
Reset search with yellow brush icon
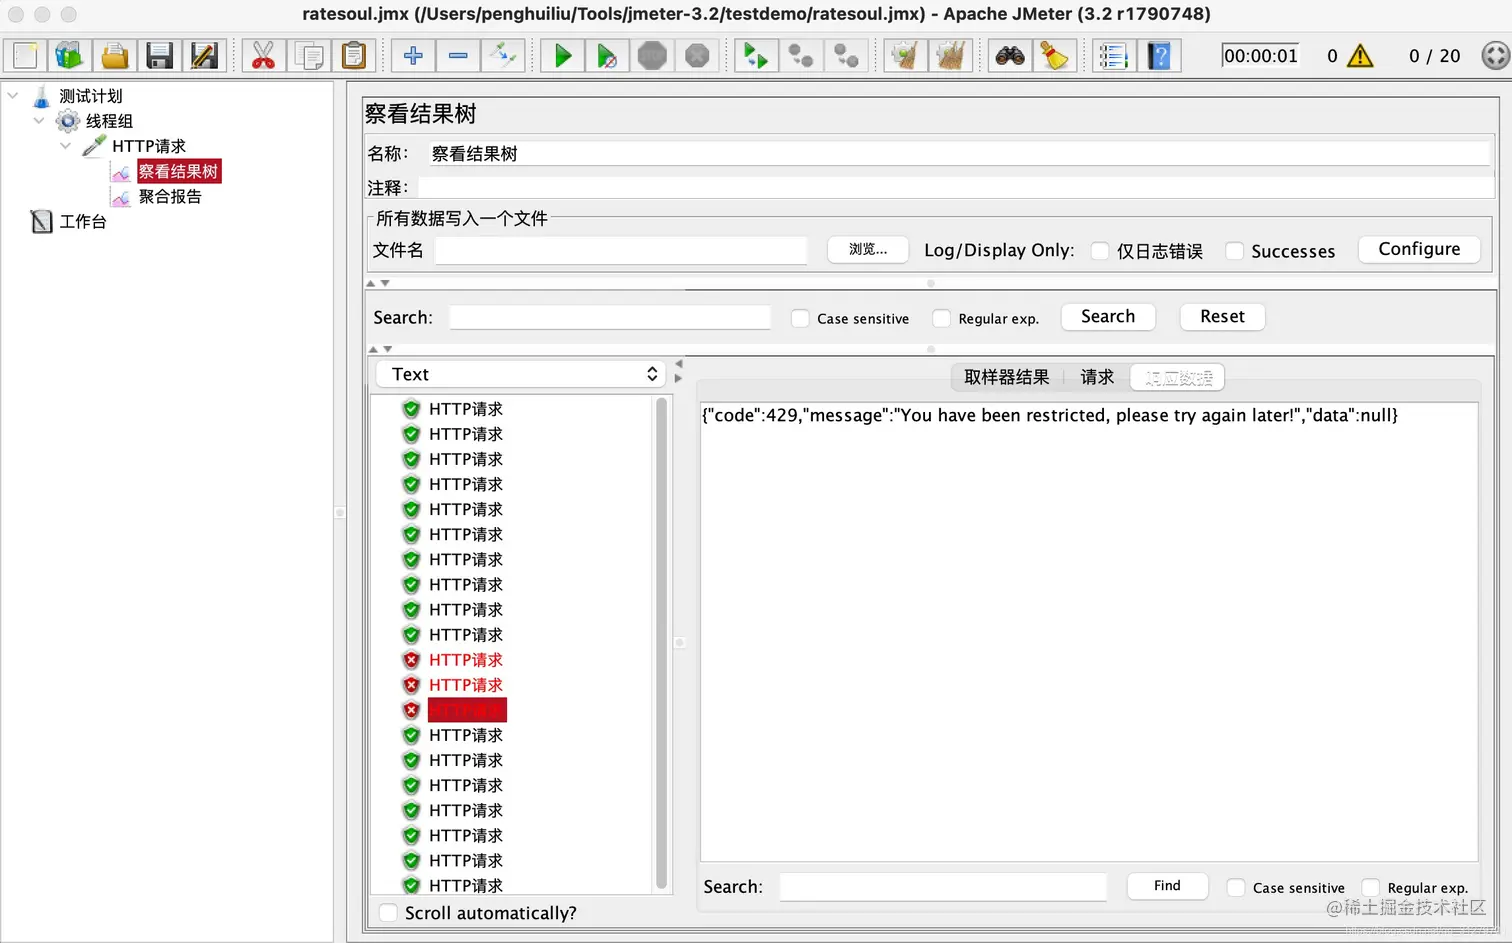tap(1054, 55)
